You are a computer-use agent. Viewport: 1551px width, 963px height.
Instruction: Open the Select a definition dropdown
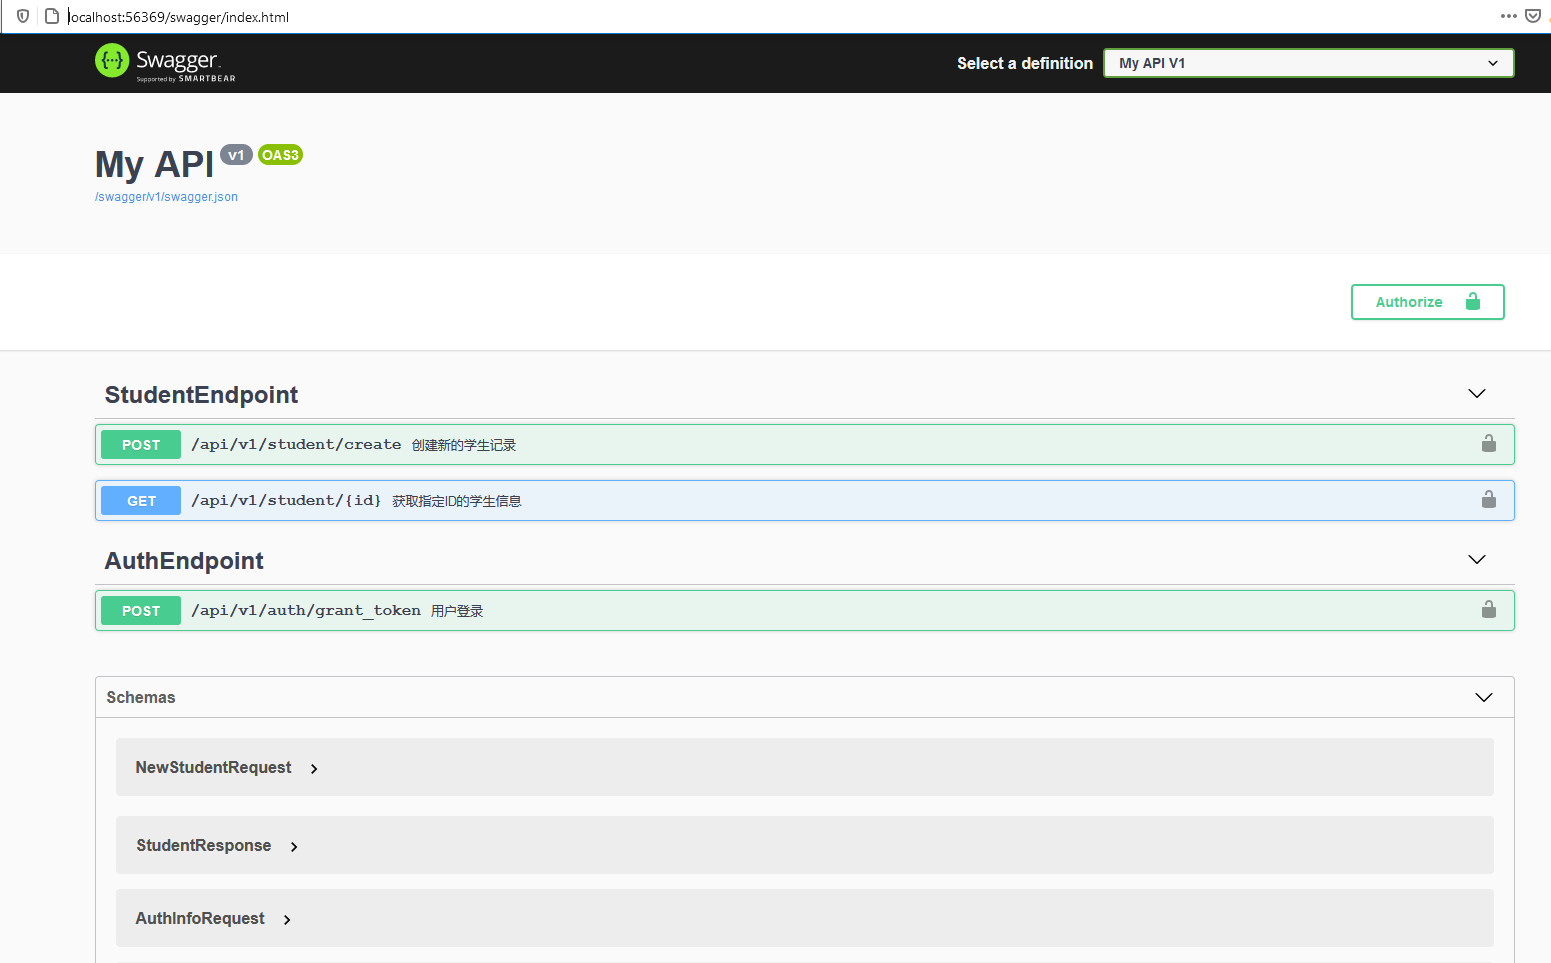coord(1308,63)
